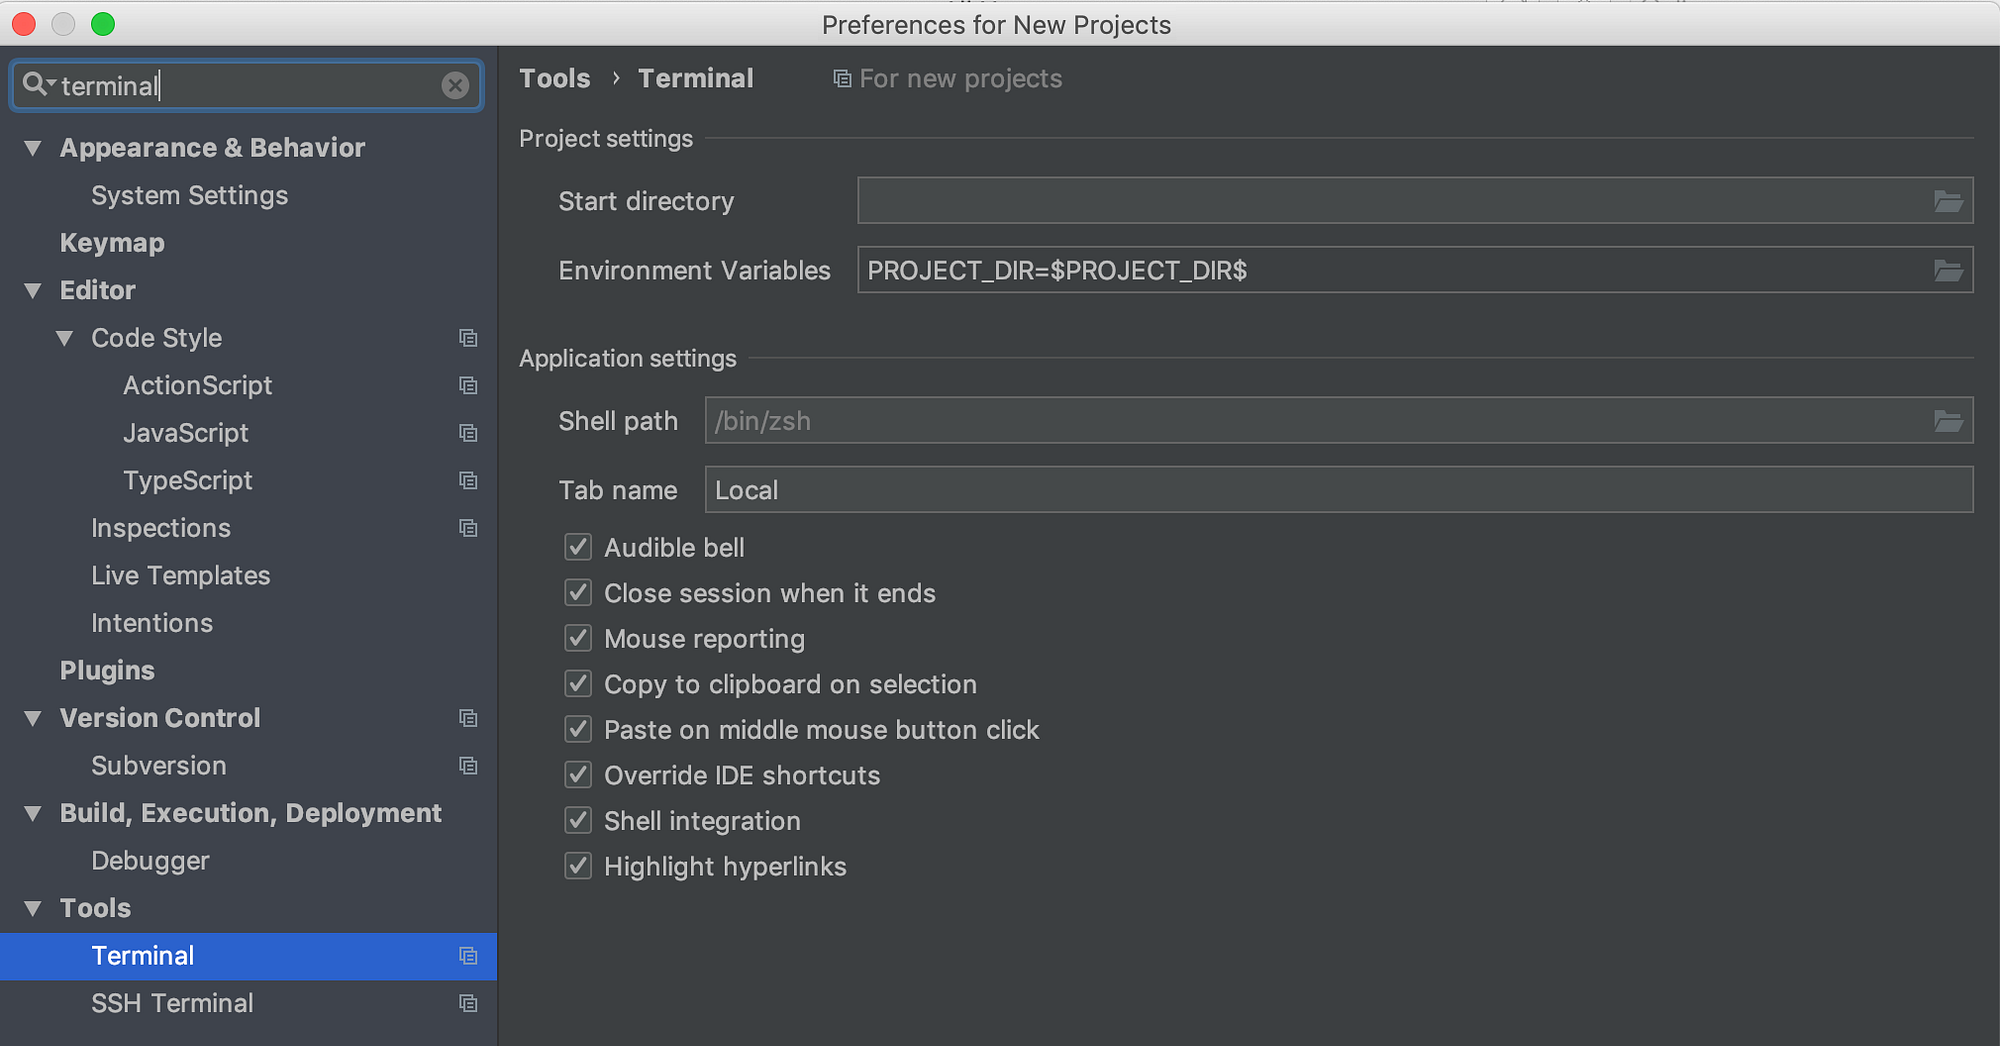This screenshot has width=2000, height=1046.
Task: Click the copy-settings icon next to Terminal
Action: pos(468,956)
